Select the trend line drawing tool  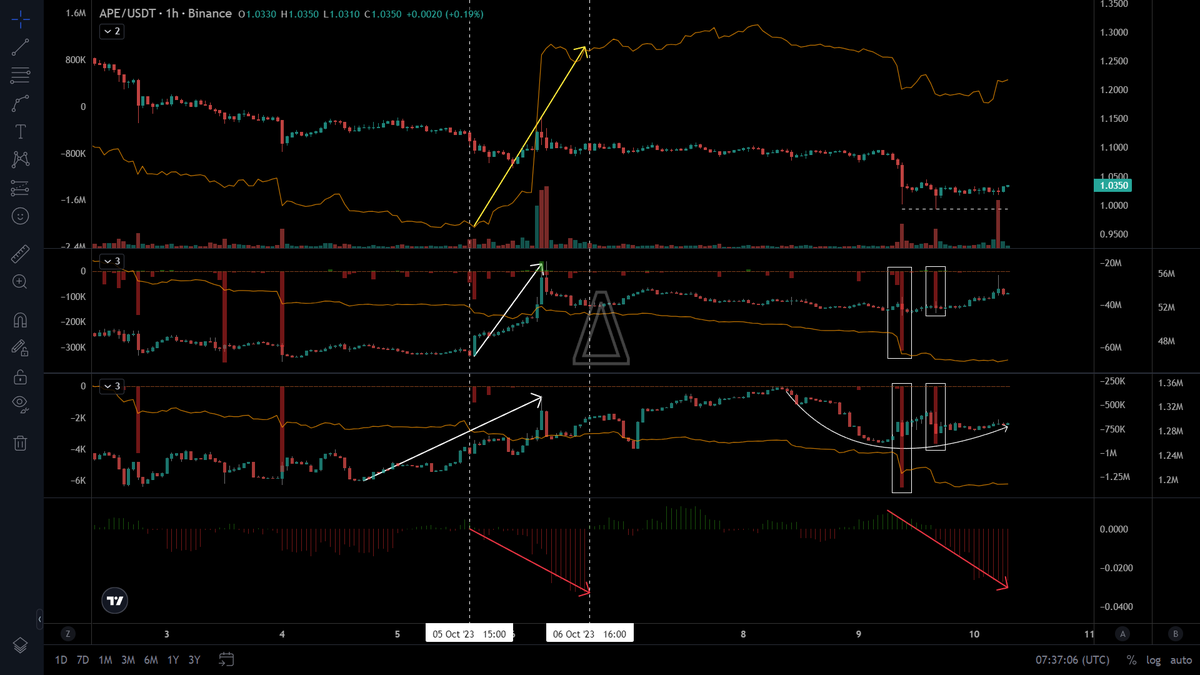pos(20,46)
